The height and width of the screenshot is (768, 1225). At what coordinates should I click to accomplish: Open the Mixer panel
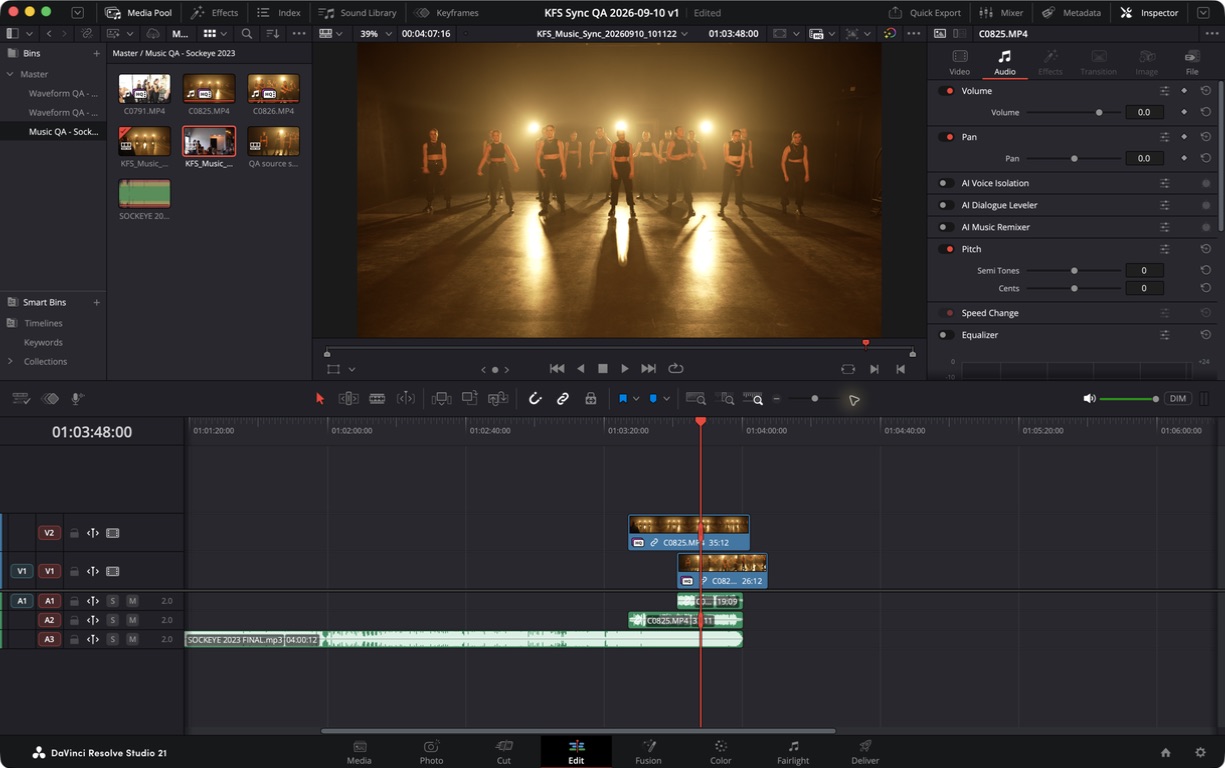(1001, 13)
